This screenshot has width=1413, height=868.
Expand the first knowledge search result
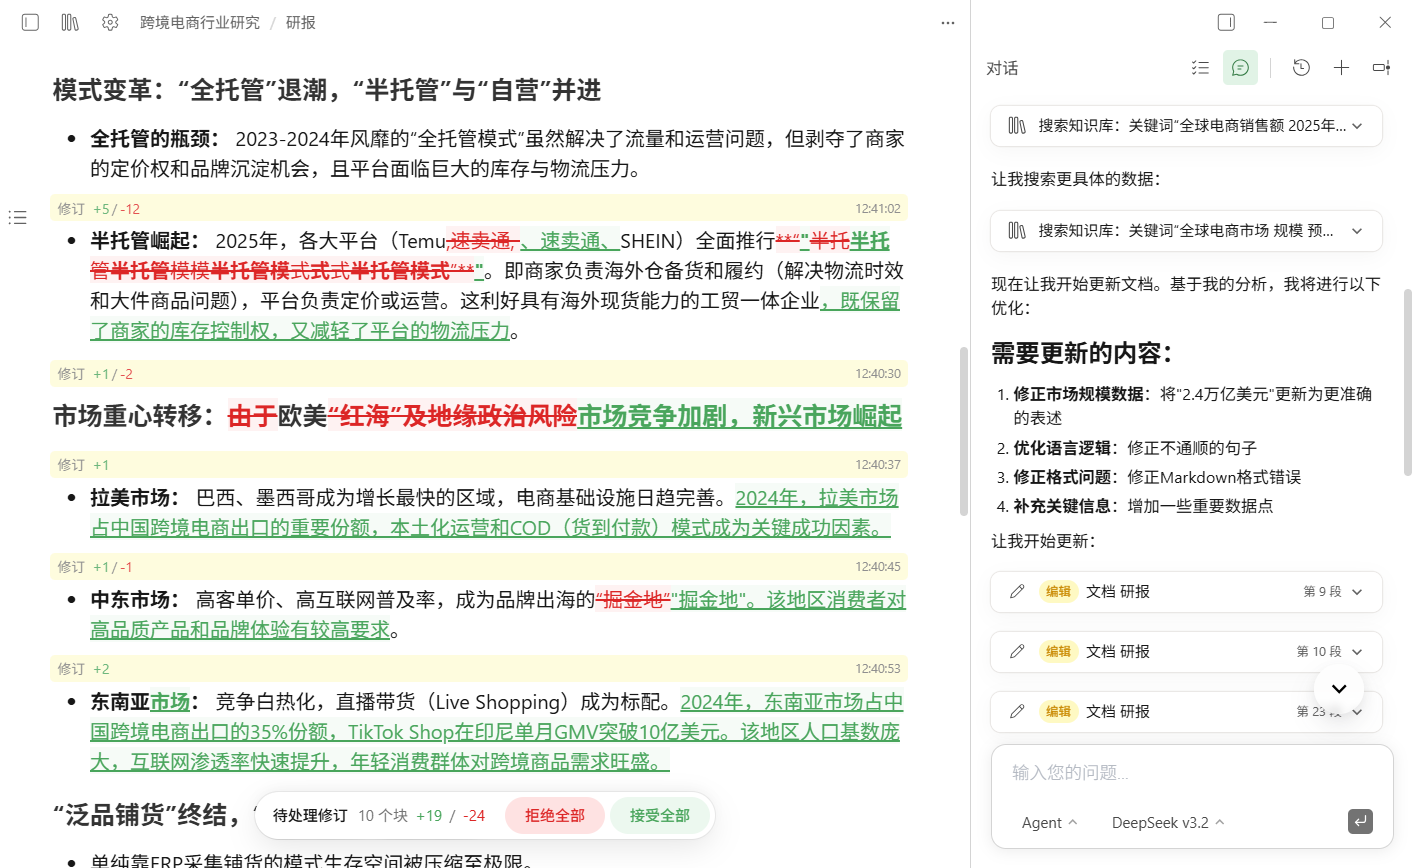1357,126
